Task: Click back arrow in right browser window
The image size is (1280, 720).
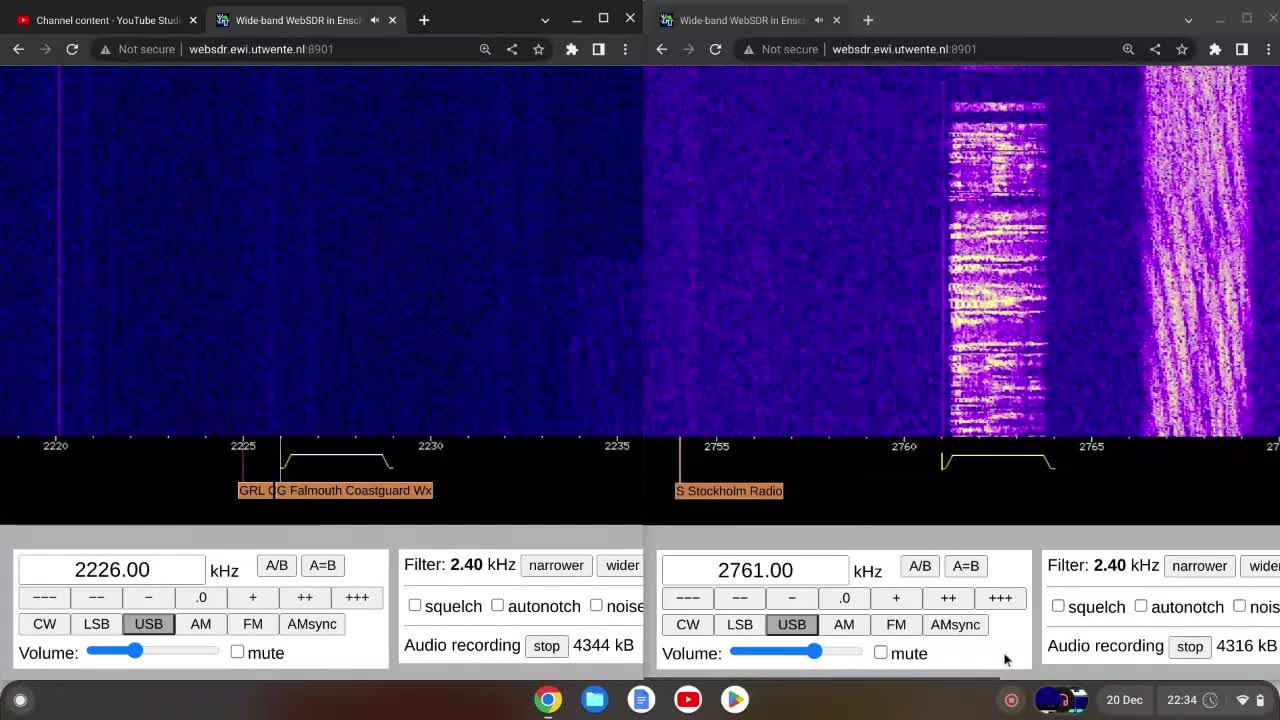Action: (661, 49)
